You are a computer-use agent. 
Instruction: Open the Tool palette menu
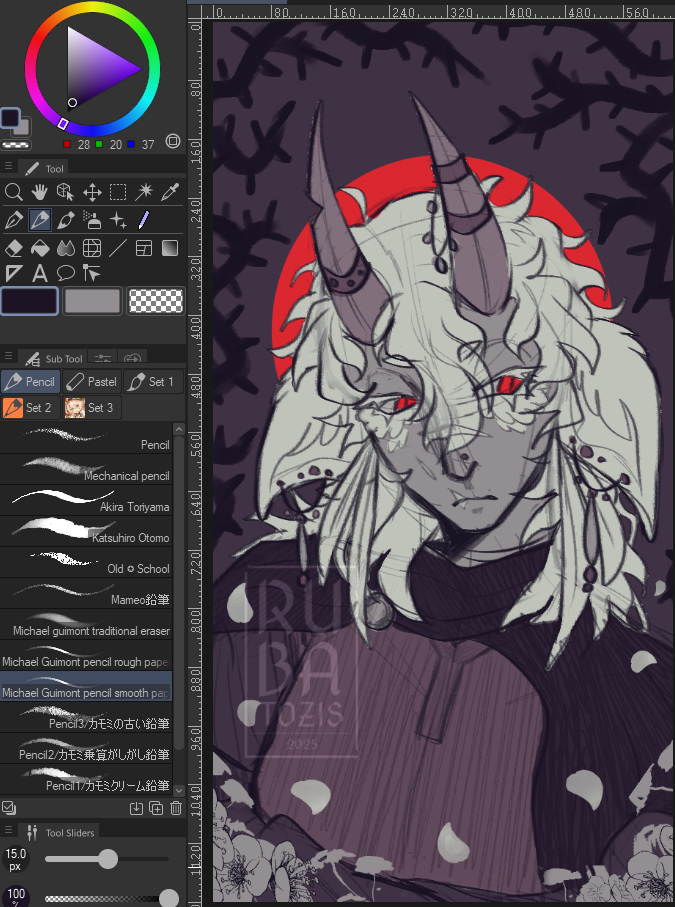coord(9,168)
